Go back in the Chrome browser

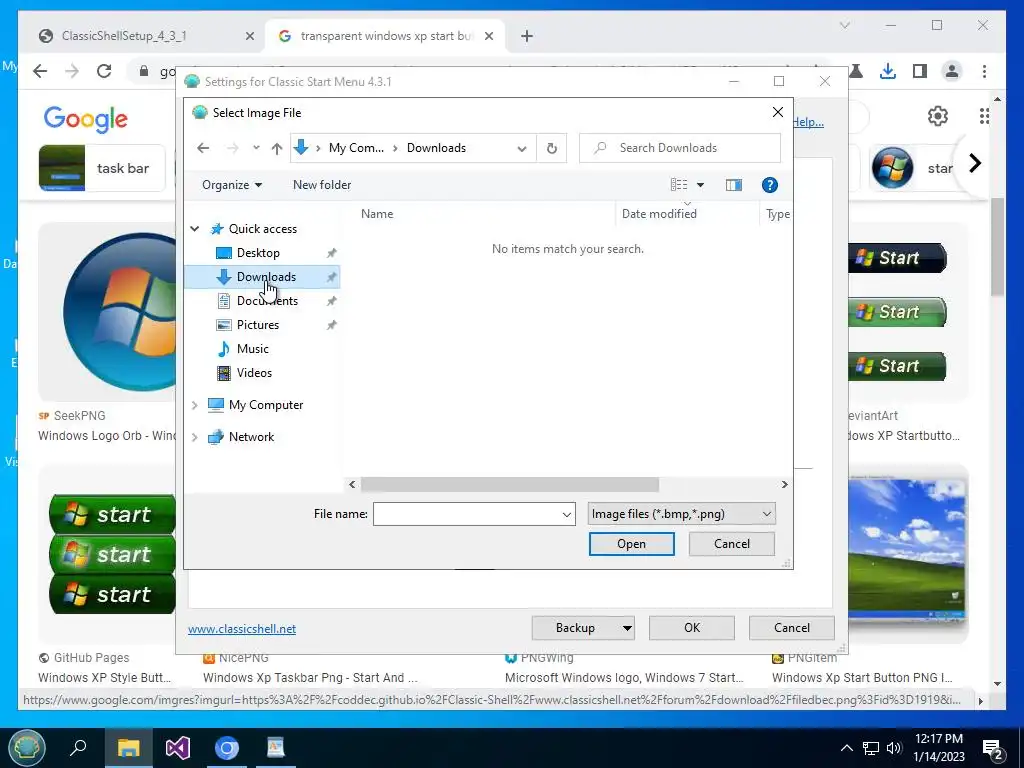pyautogui.click(x=40, y=71)
